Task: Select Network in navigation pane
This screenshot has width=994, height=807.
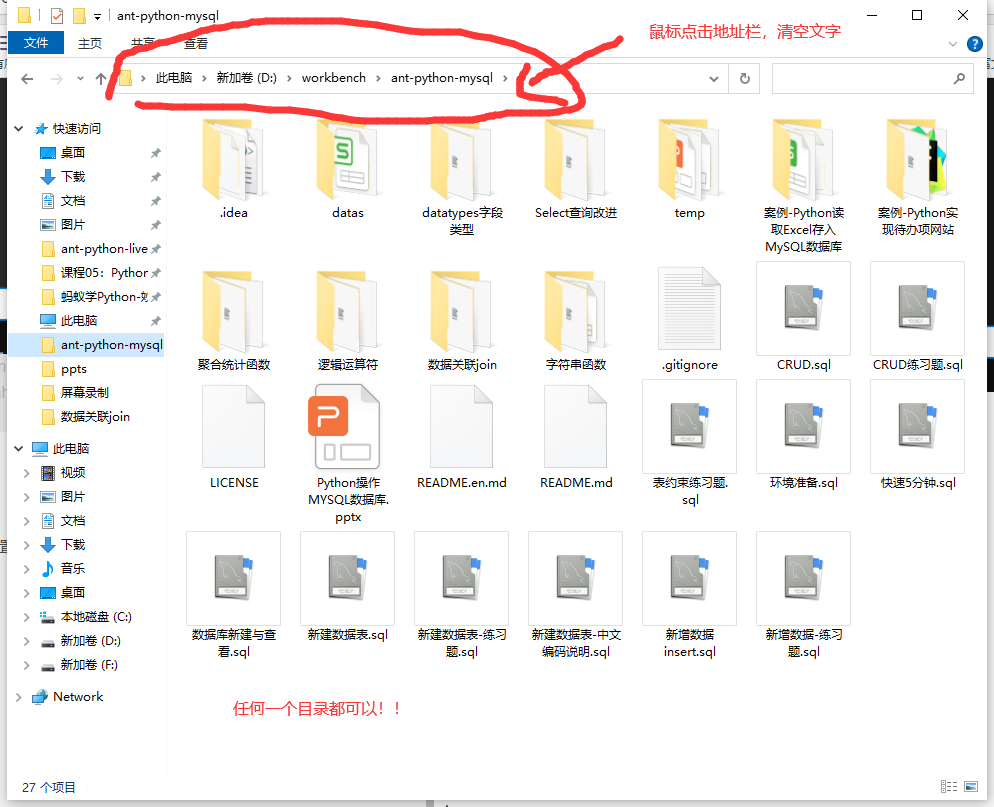Action: [x=78, y=697]
